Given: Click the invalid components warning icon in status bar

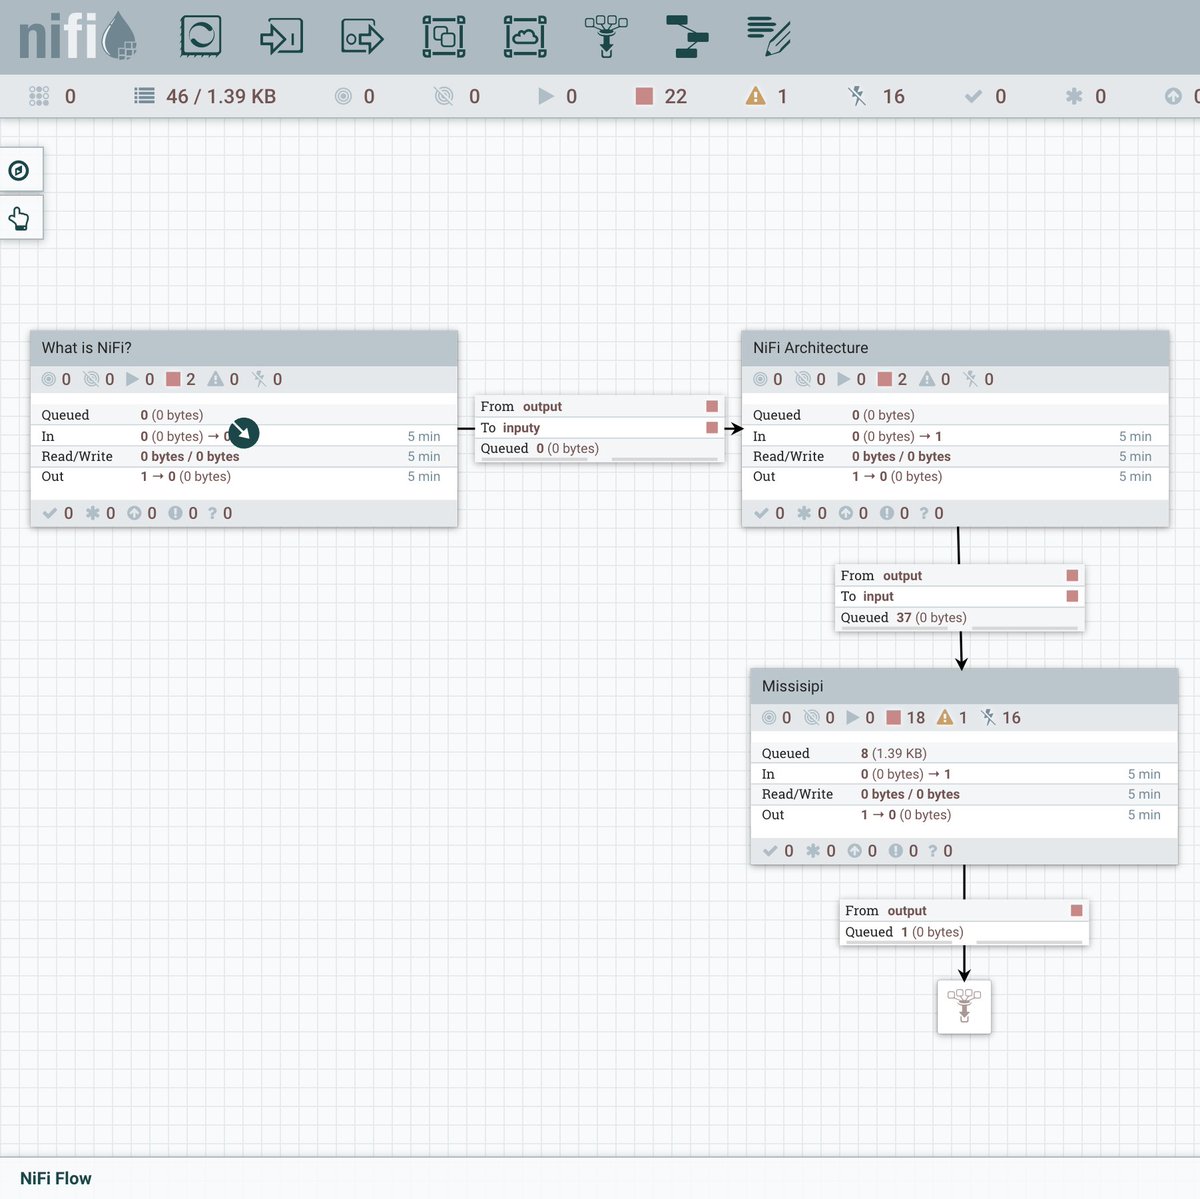Looking at the screenshot, I should click(755, 96).
